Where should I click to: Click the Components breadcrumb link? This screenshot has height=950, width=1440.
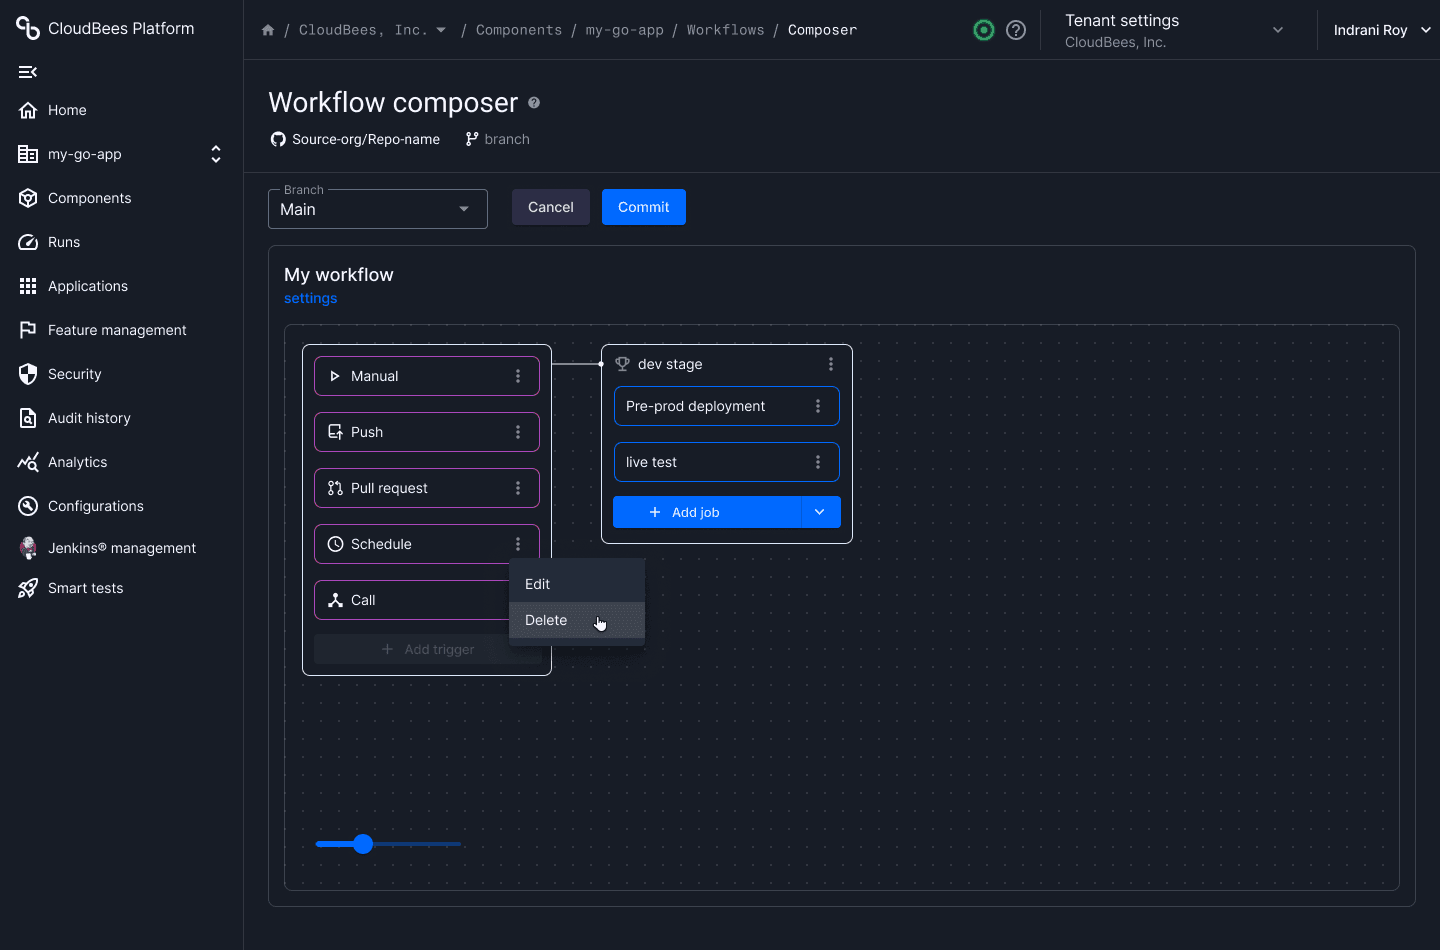(519, 30)
